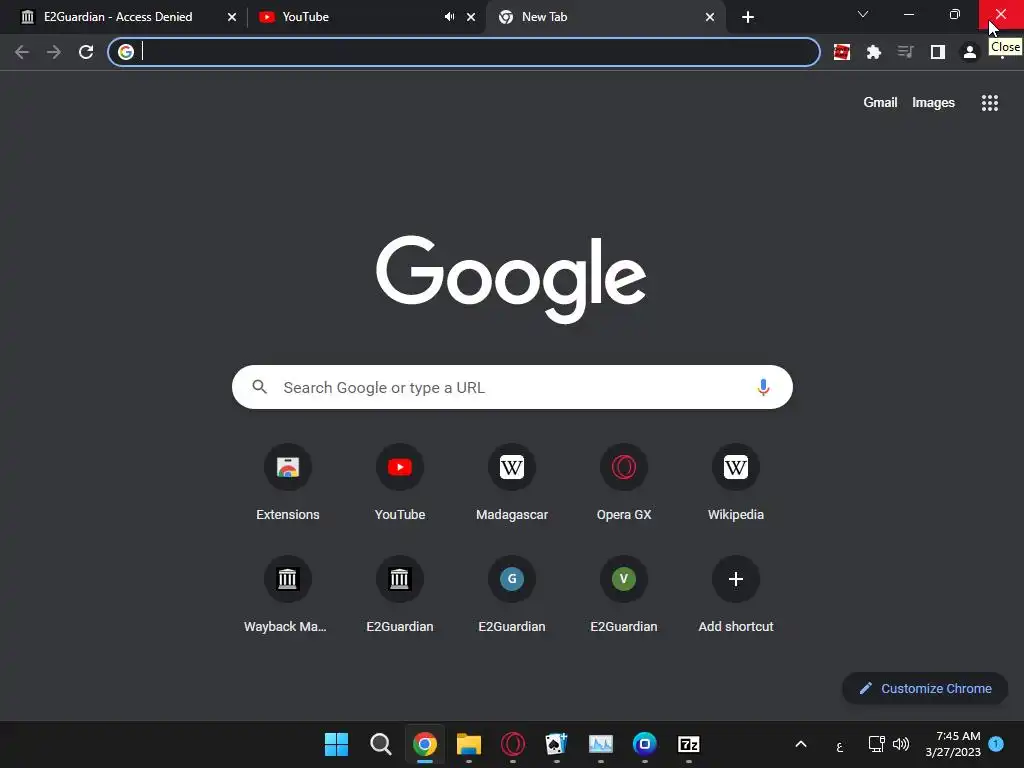Open 7-Zip from the taskbar
1024x768 pixels.
tap(688, 744)
